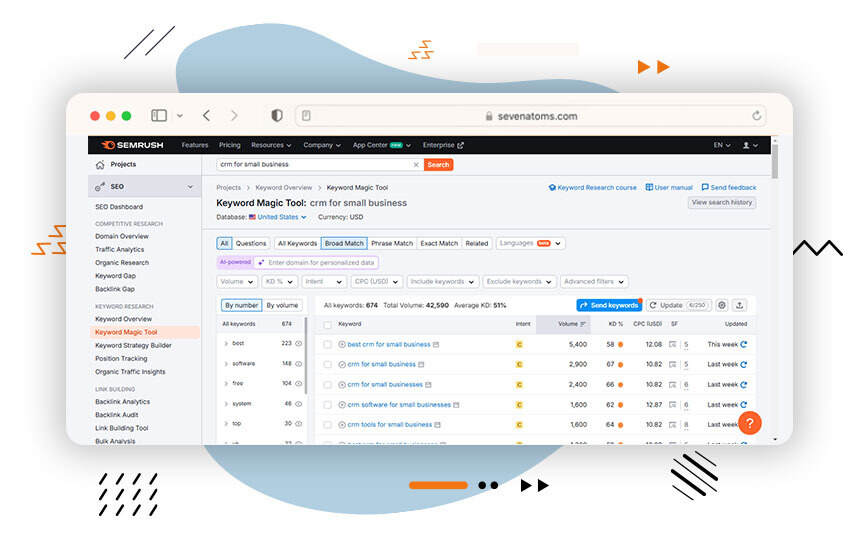The height and width of the screenshot is (538, 860).
Task: Open the KD % filter dropdown
Action: (x=279, y=281)
